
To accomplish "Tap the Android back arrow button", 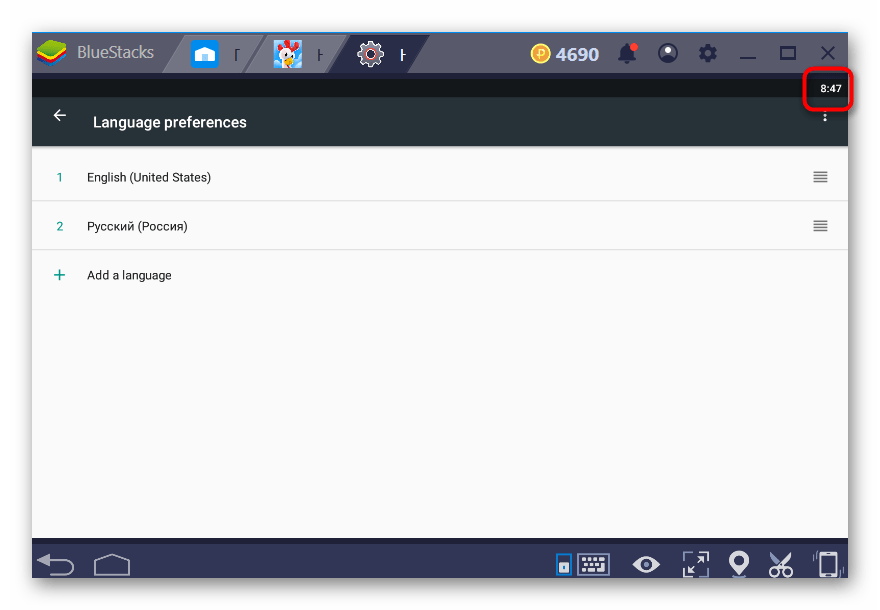I will point(56,564).
